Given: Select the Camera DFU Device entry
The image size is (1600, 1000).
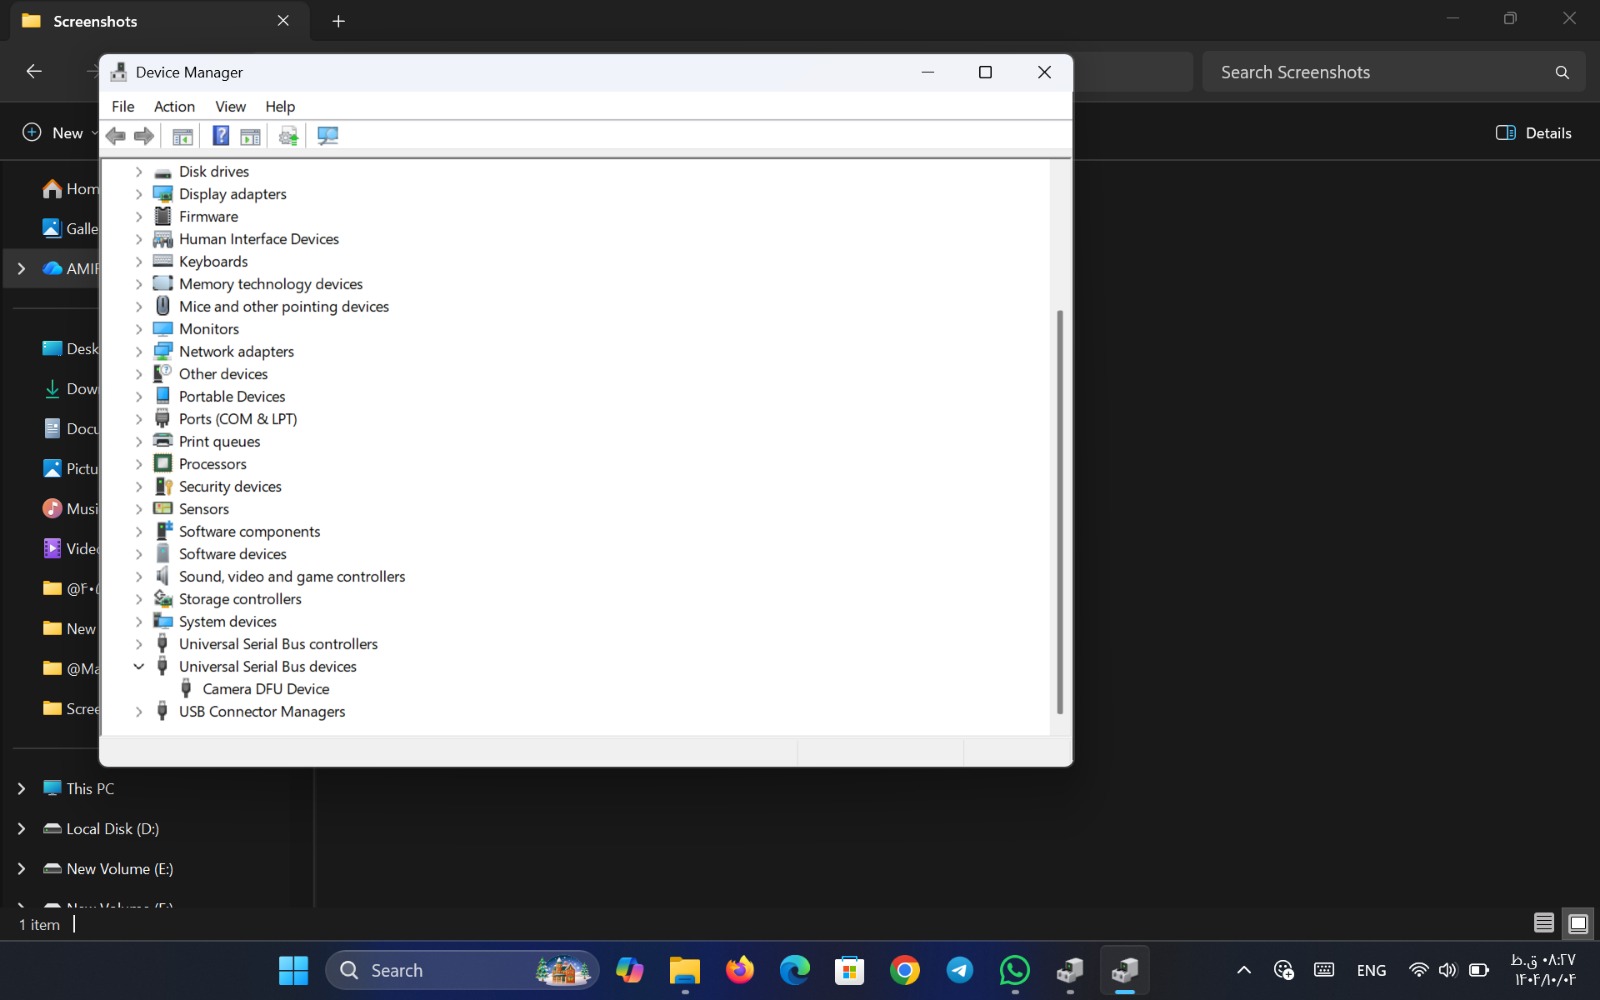Looking at the screenshot, I should point(266,688).
